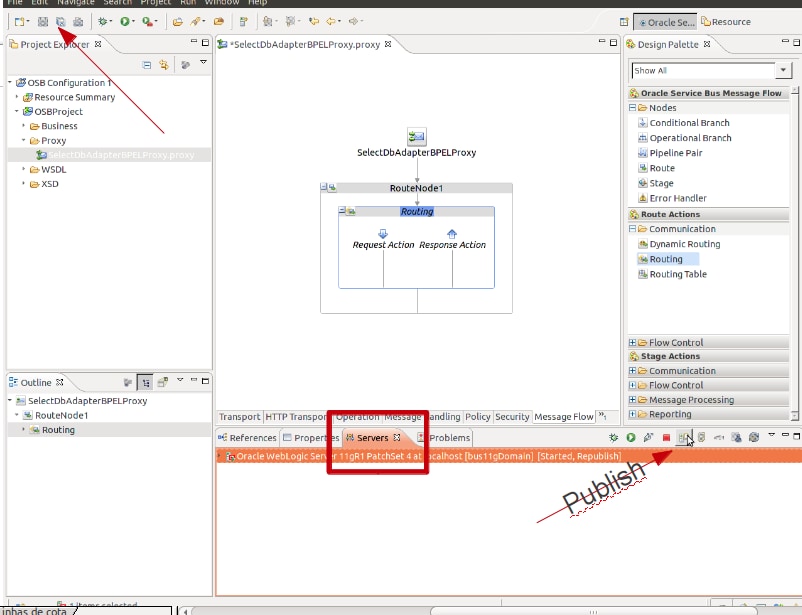The width and height of the screenshot is (802, 615).
Task: Click the green Run icon in main toolbar
Action: pyautogui.click(x=124, y=21)
